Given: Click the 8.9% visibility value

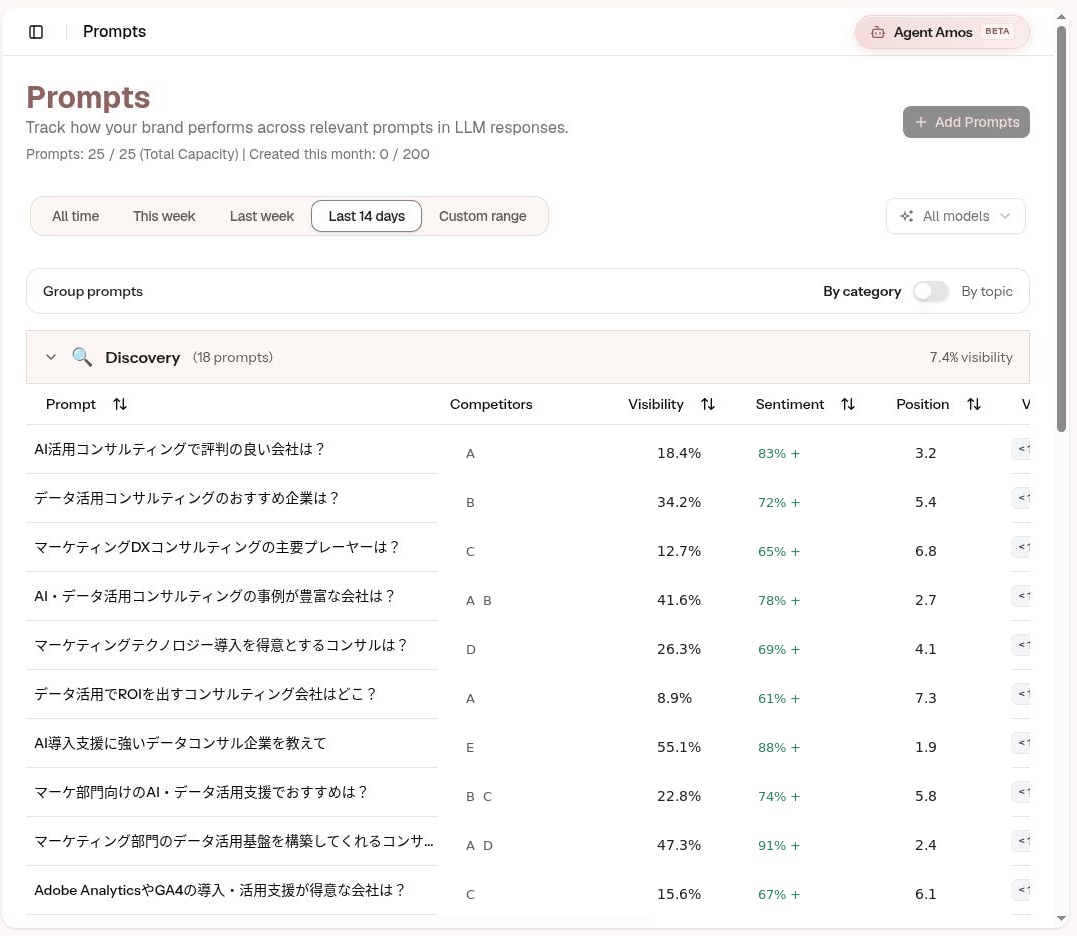Looking at the screenshot, I should pos(674,698).
